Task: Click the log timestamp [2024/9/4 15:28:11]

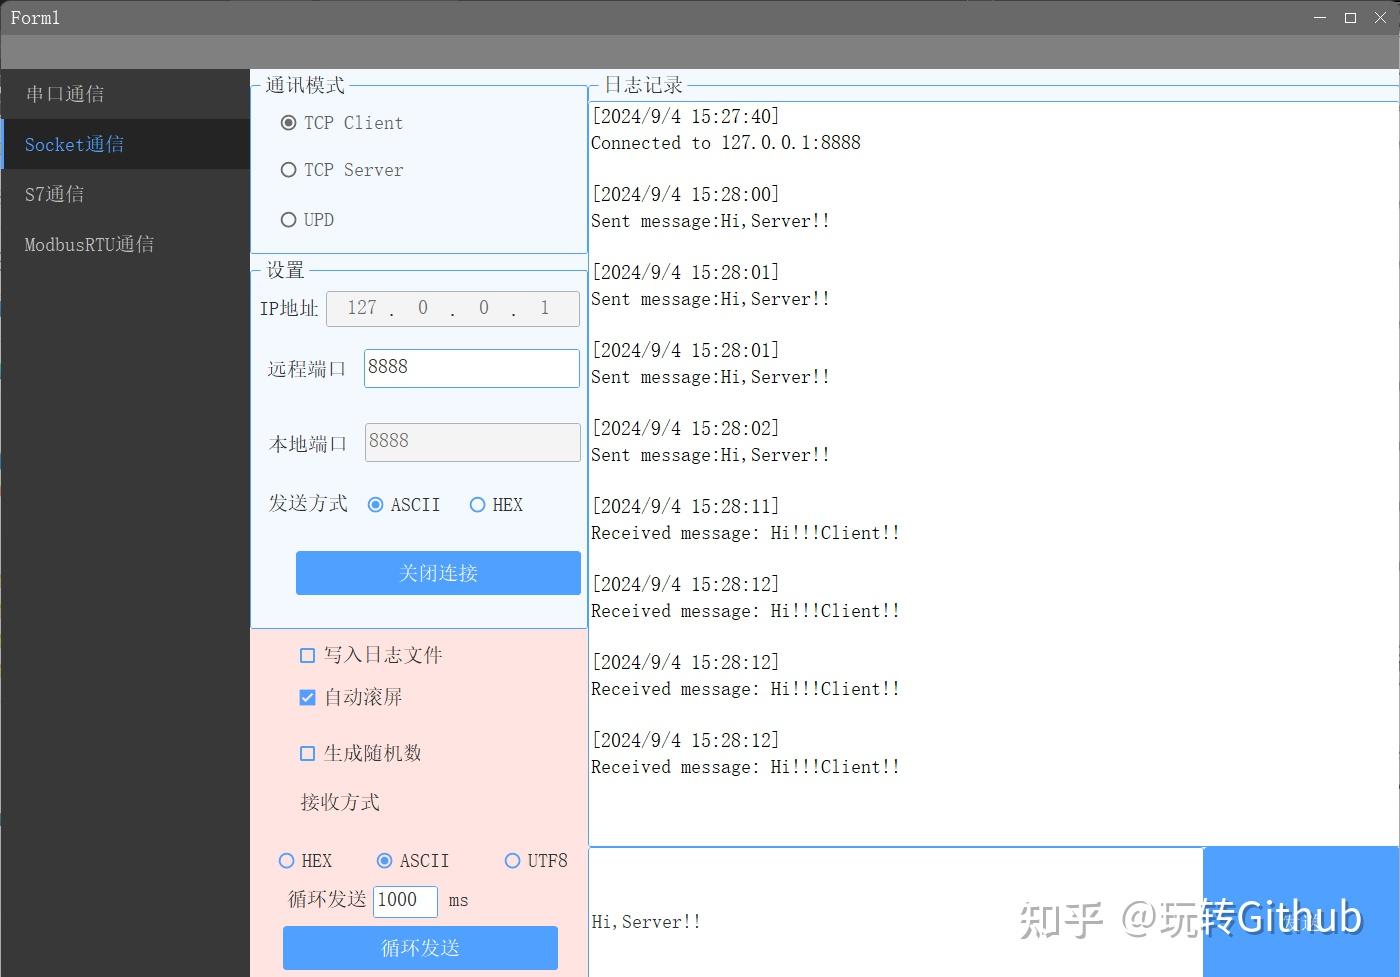Action: (685, 506)
